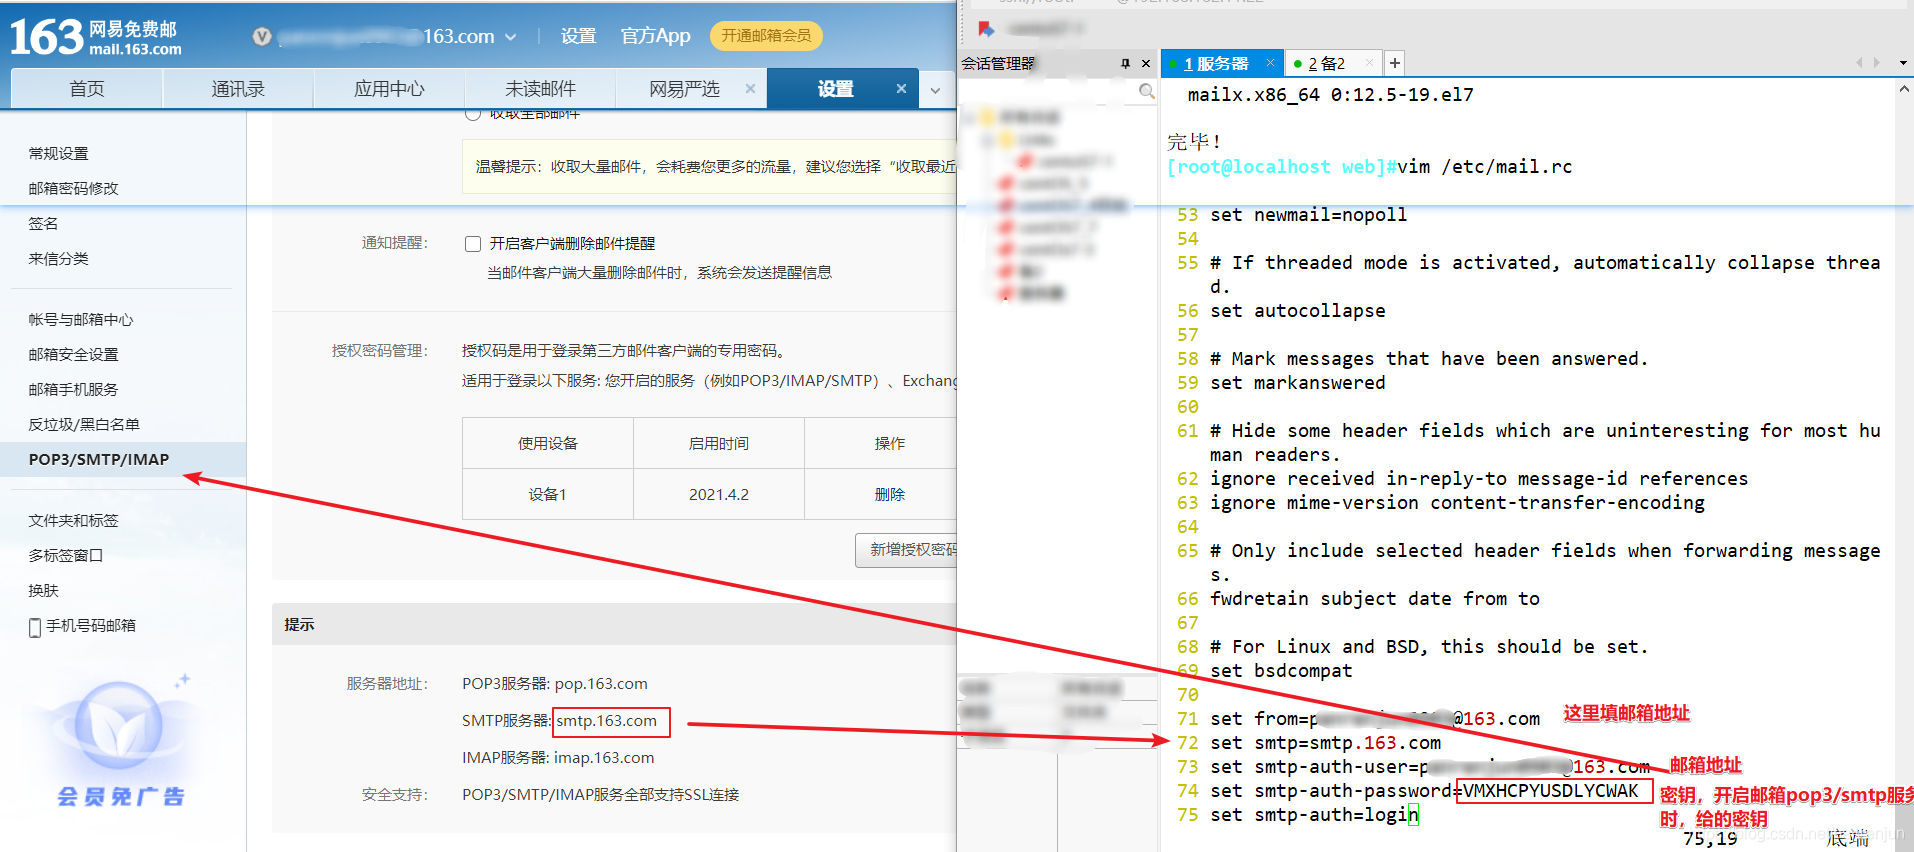This screenshot has width=1914, height=852.
Task: Click terminal line 53 "set newmail=nopoll"
Action: pyautogui.click(x=1308, y=215)
